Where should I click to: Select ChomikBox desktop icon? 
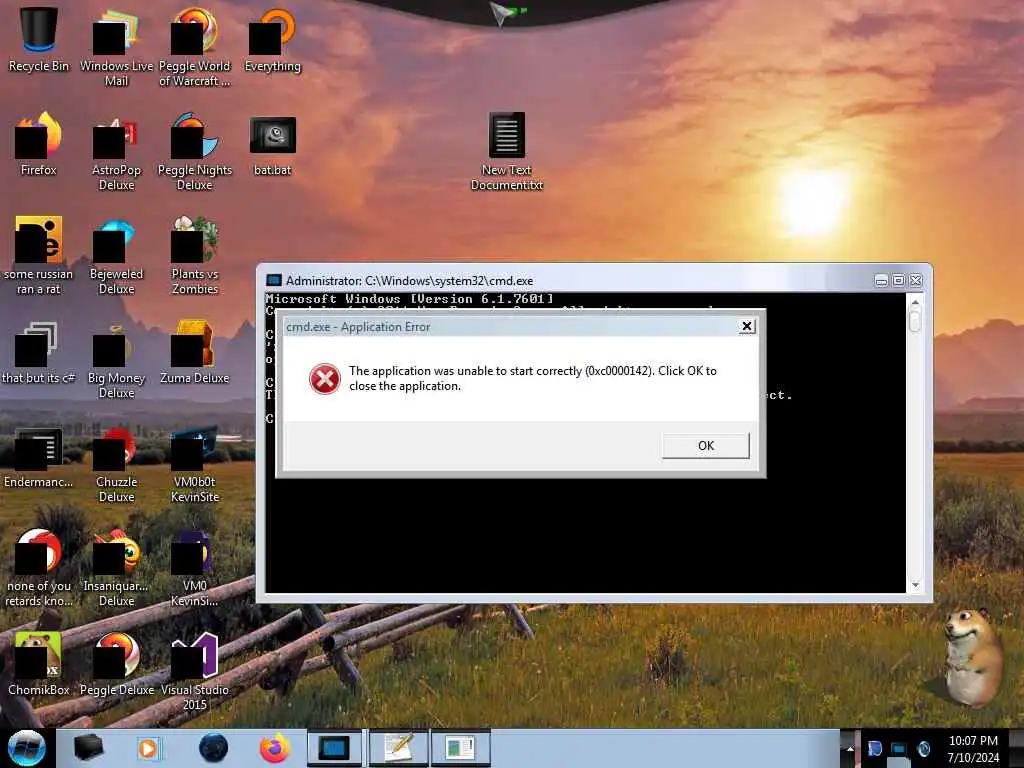click(39, 664)
